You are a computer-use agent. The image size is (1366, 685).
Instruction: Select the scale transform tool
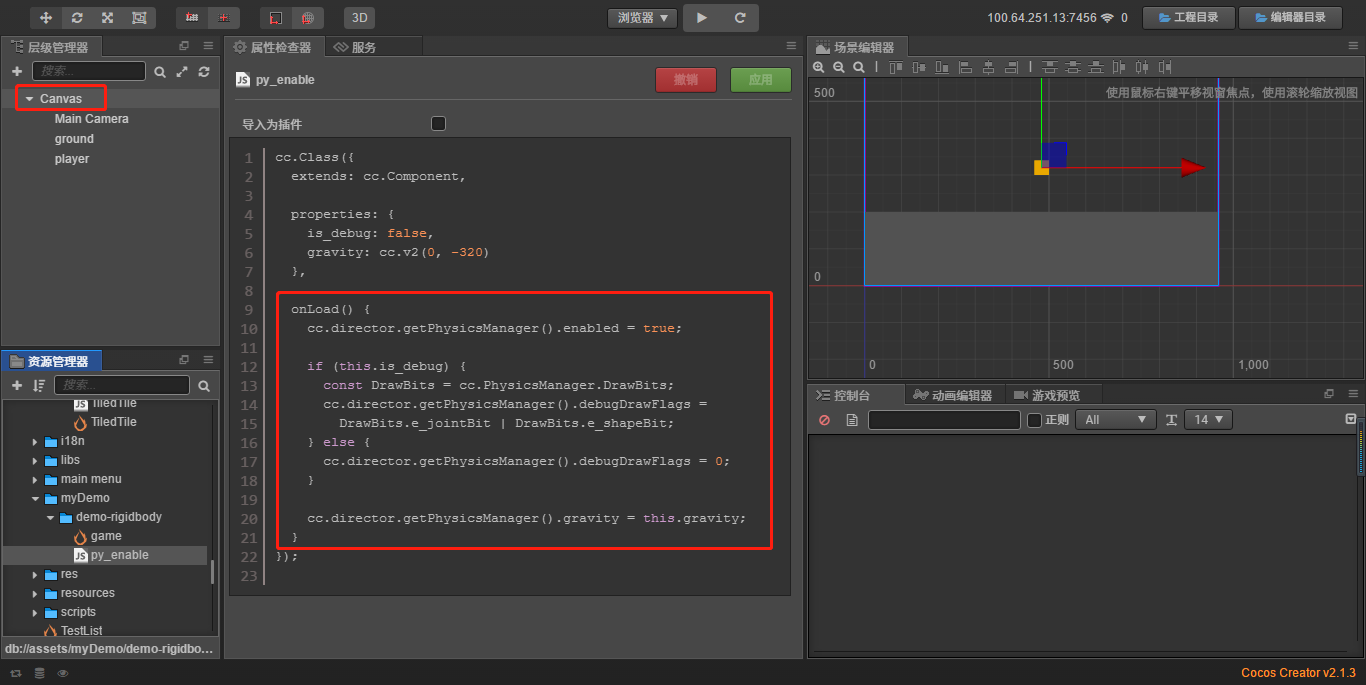point(107,18)
